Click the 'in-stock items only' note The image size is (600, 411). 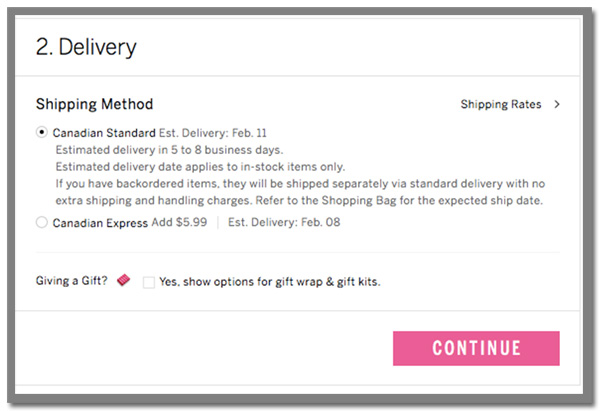pyautogui.click(x=200, y=167)
